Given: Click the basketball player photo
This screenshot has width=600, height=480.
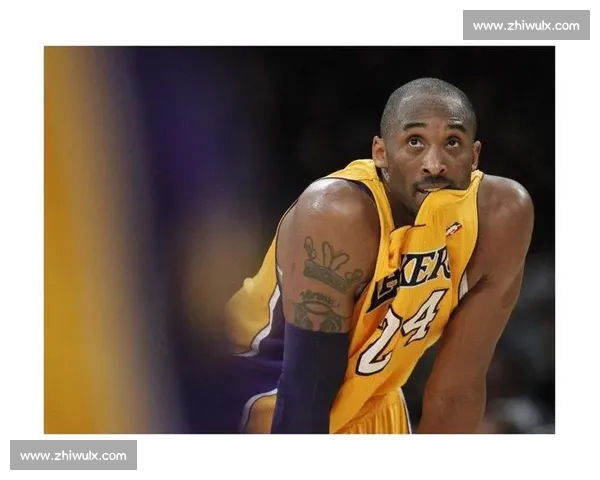Looking at the screenshot, I should pos(300,240).
